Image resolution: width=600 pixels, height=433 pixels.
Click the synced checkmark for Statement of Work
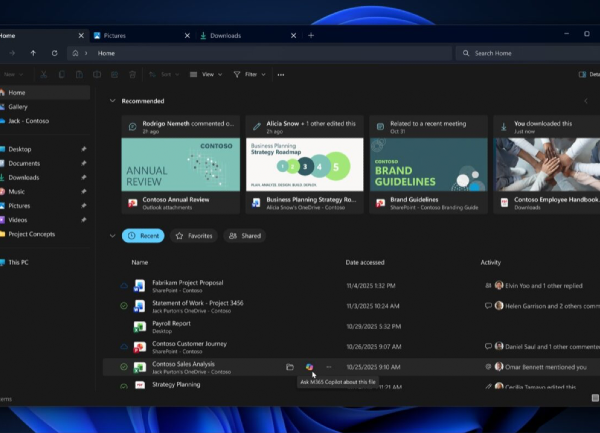point(124,306)
